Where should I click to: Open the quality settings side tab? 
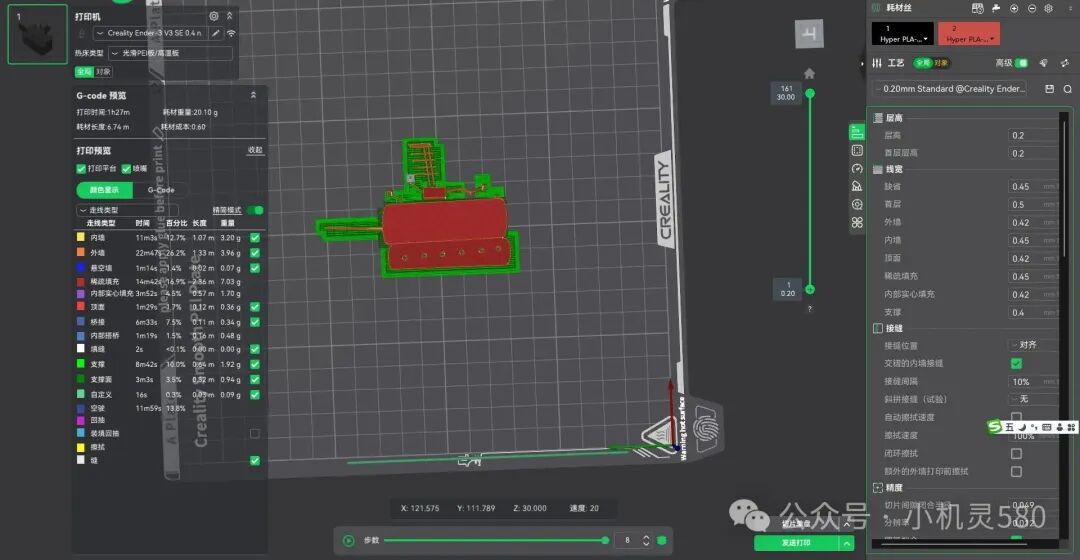[x=857, y=132]
